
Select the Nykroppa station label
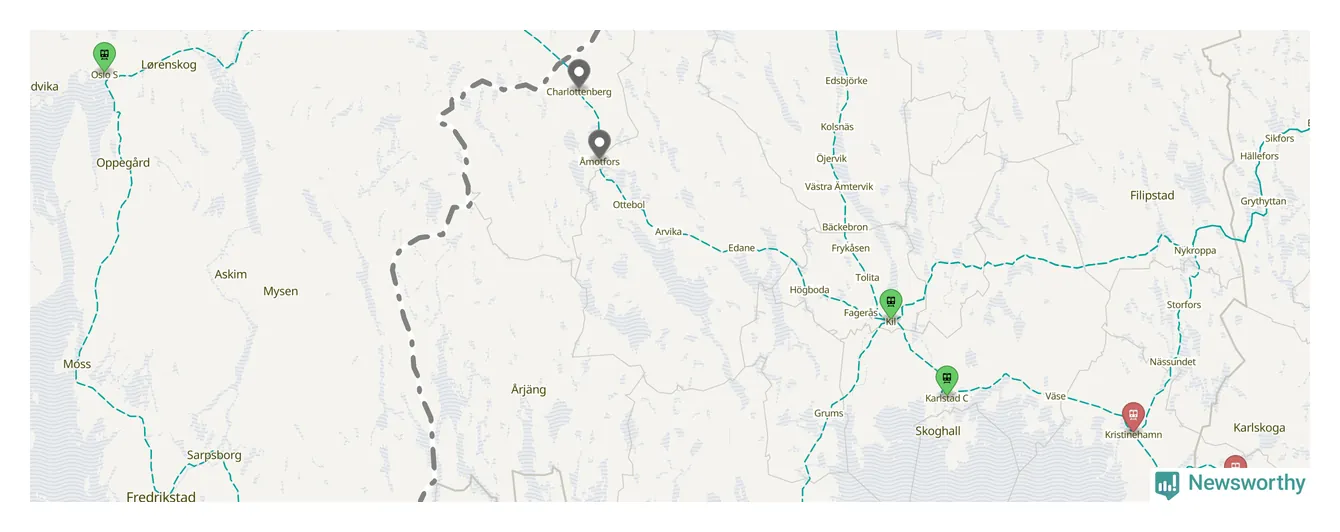pos(1195,251)
